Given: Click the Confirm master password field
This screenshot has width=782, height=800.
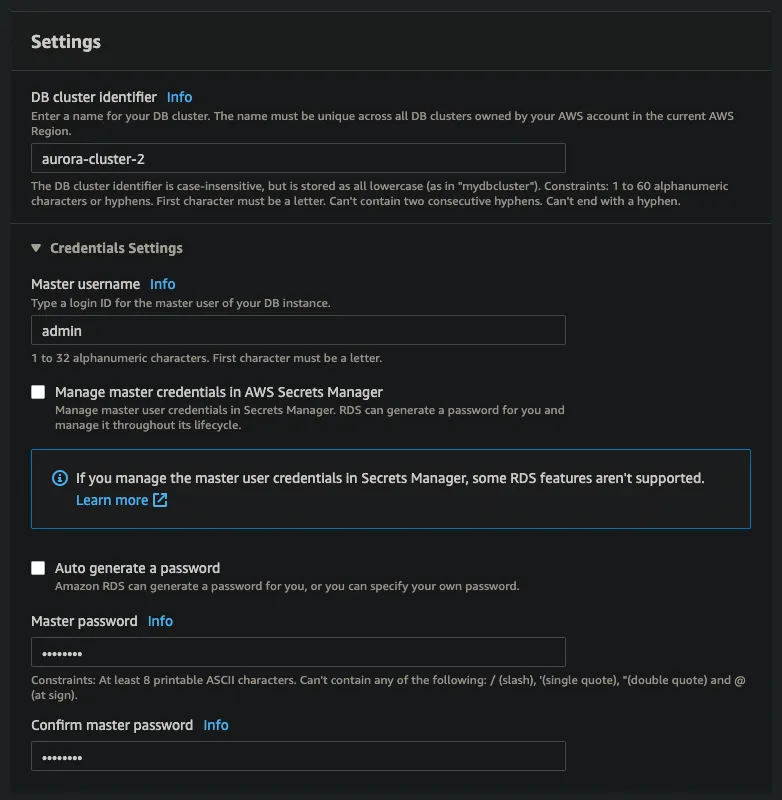Looking at the screenshot, I should (x=297, y=756).
